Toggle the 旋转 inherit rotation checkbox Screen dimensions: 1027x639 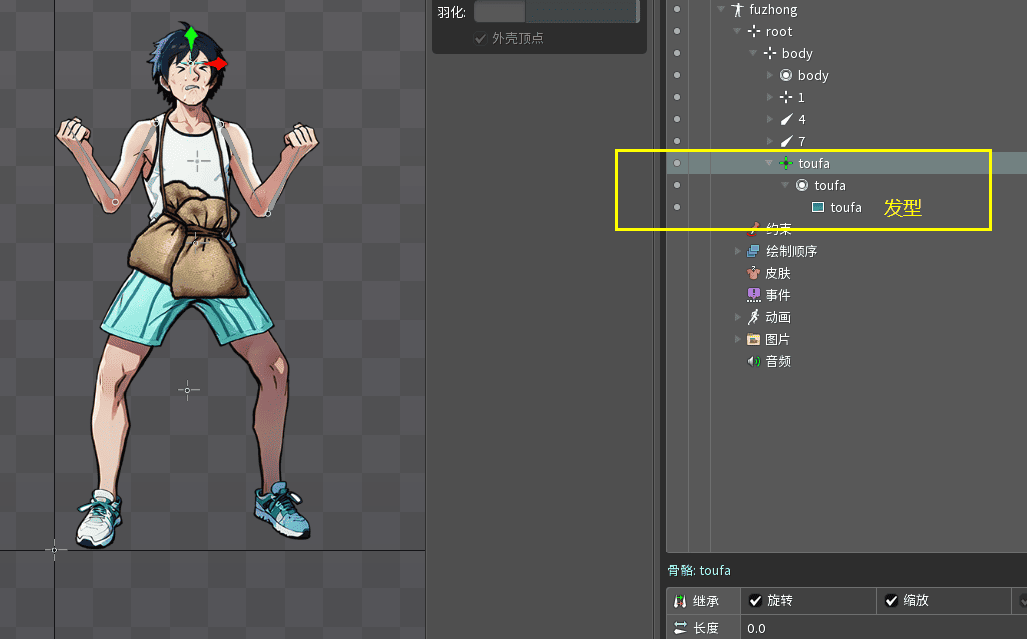[x=756, y=601]
